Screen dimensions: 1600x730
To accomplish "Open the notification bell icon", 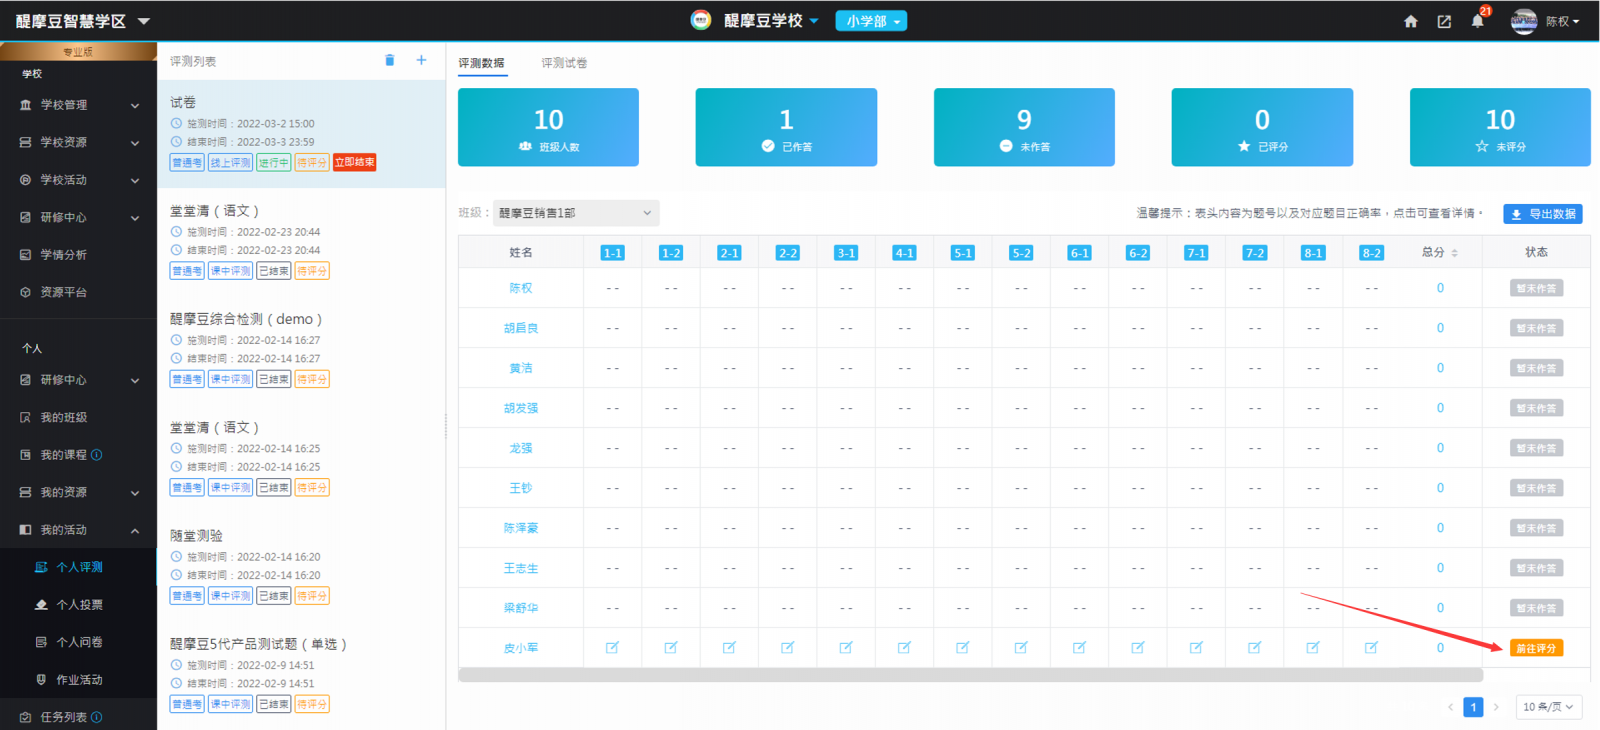I will pyautogui.click(x=1477, y=21).
